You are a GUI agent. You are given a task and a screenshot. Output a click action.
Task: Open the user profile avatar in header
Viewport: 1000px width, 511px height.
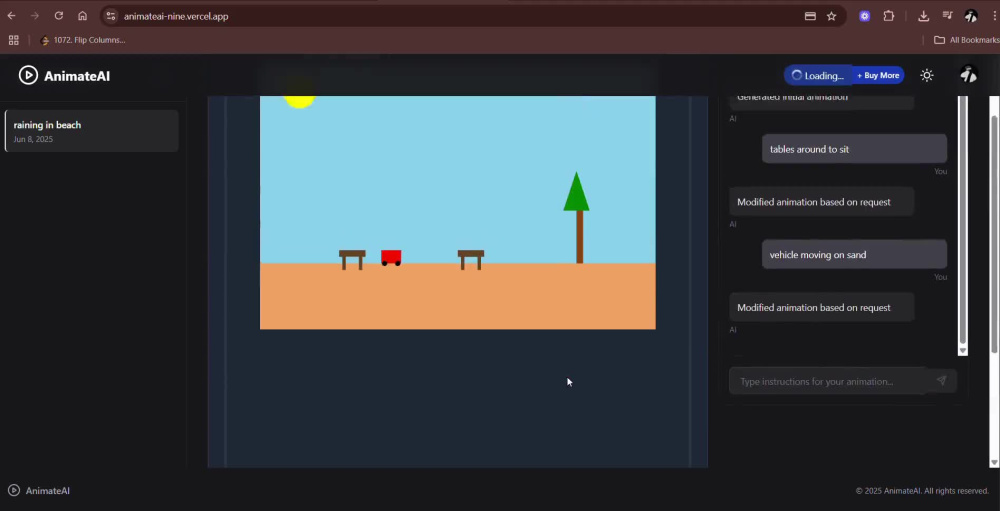(x=969, y=75)
